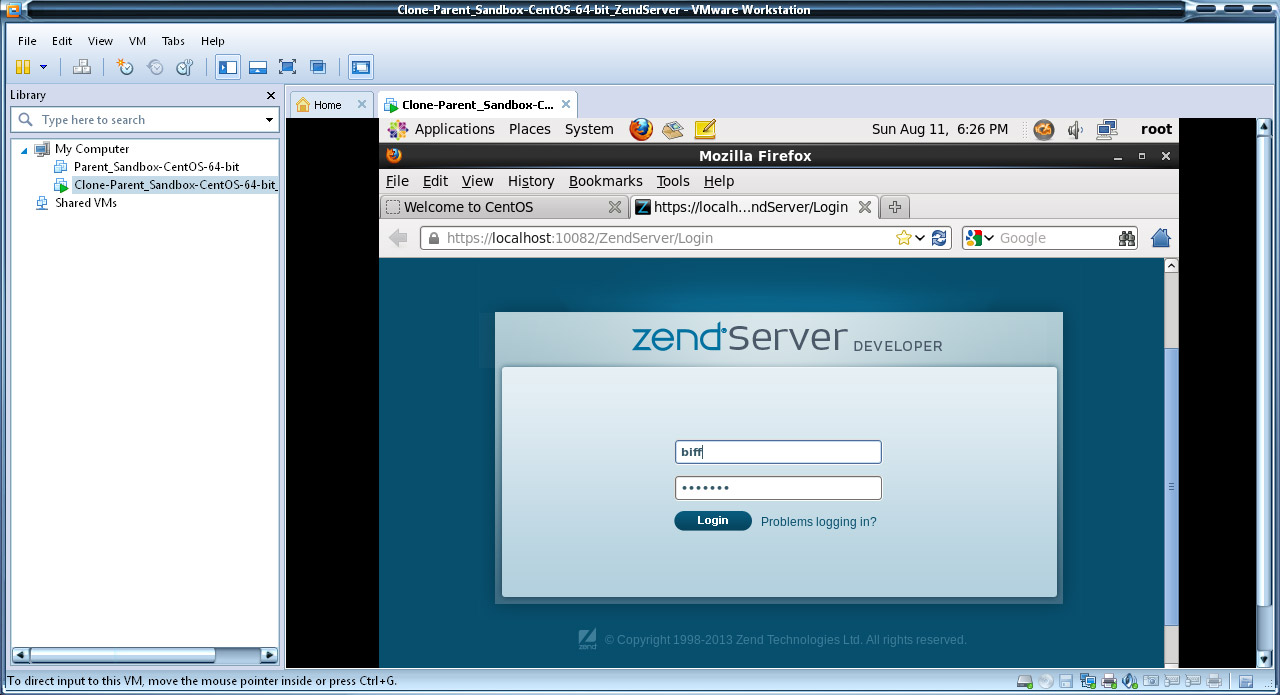
Task: Open the power options dropdown arrow
Action: pos(43,67)
